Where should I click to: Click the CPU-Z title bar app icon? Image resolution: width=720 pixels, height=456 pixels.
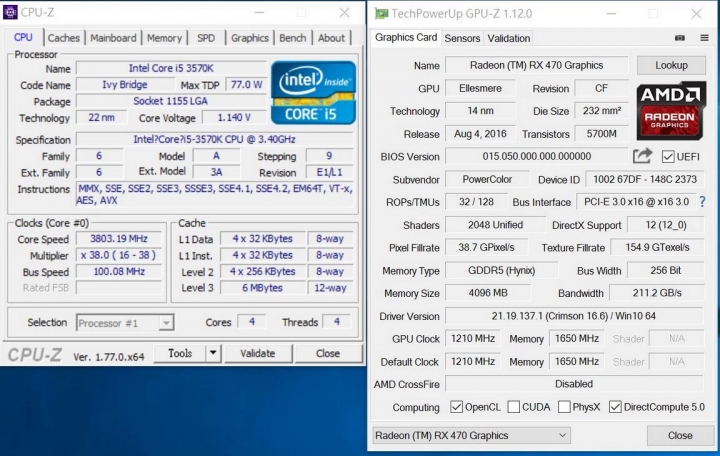pyautogui.click(x=10, y=12)
